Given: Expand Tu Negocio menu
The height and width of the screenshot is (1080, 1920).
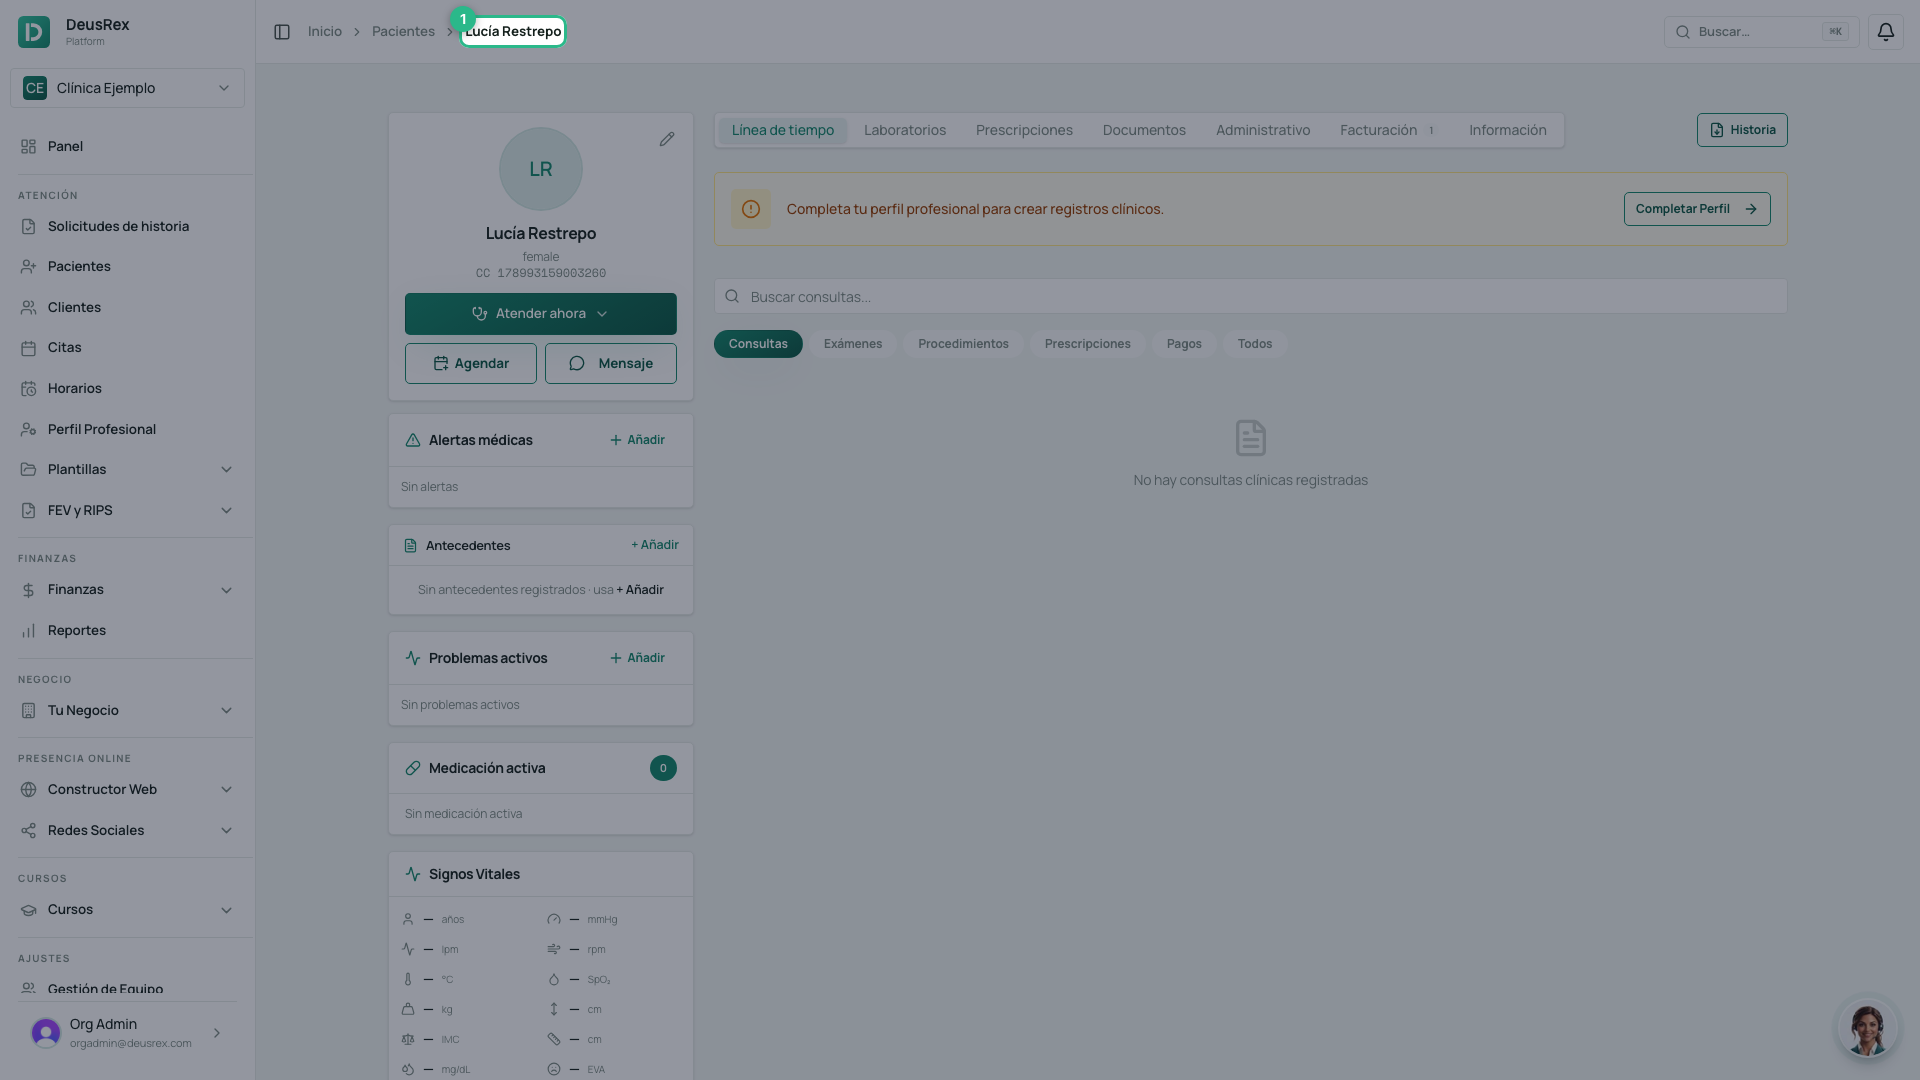Looking at the screenshot, I should 128,710.
